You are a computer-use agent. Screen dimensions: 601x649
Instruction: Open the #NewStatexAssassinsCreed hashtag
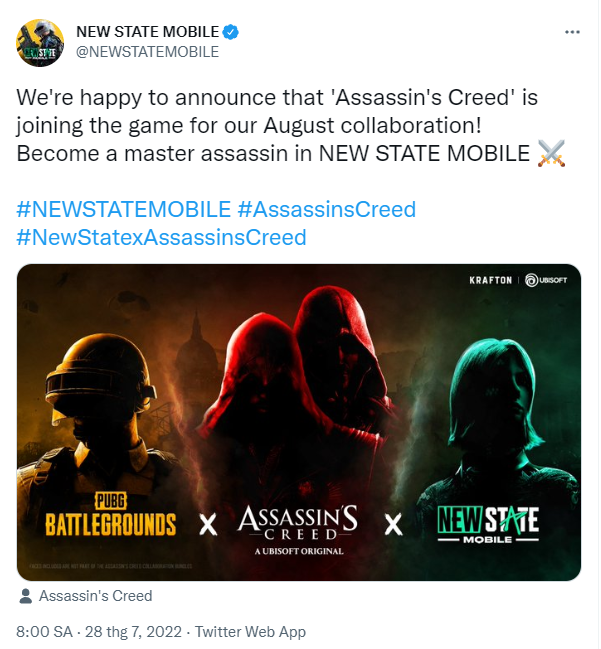[x=161, y=238]
